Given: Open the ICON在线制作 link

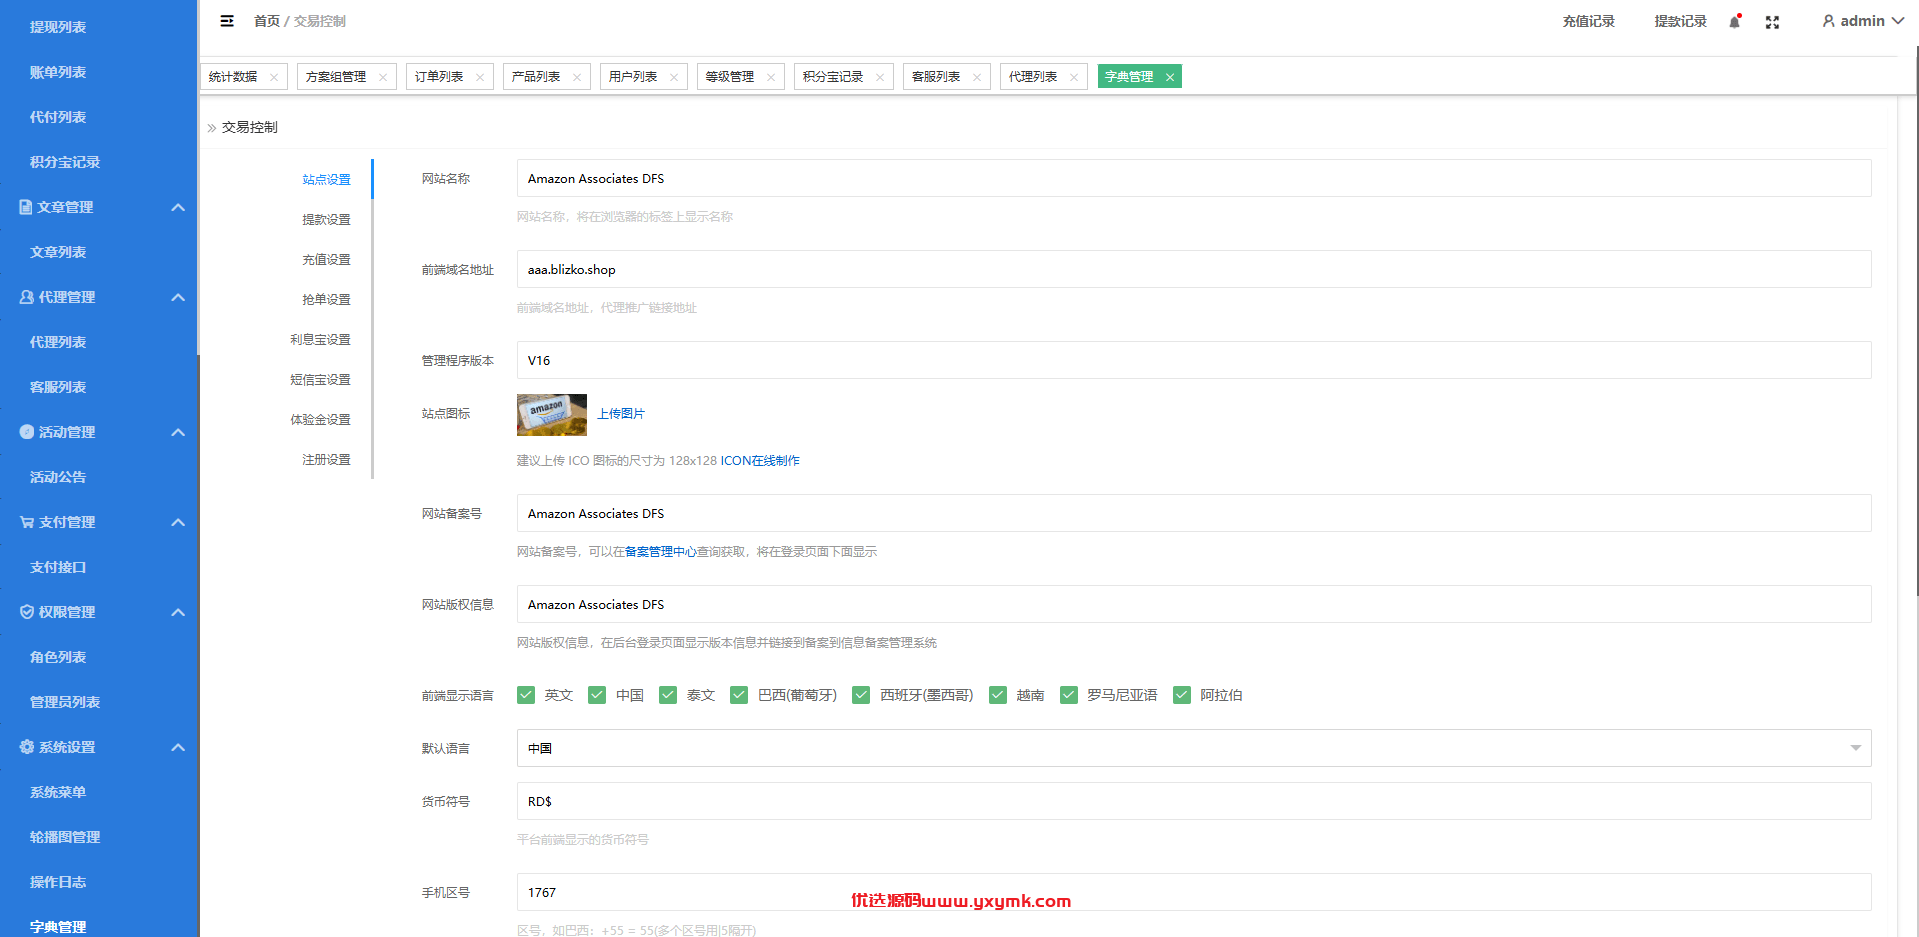Looking at the screenshot, I should 760,461.
